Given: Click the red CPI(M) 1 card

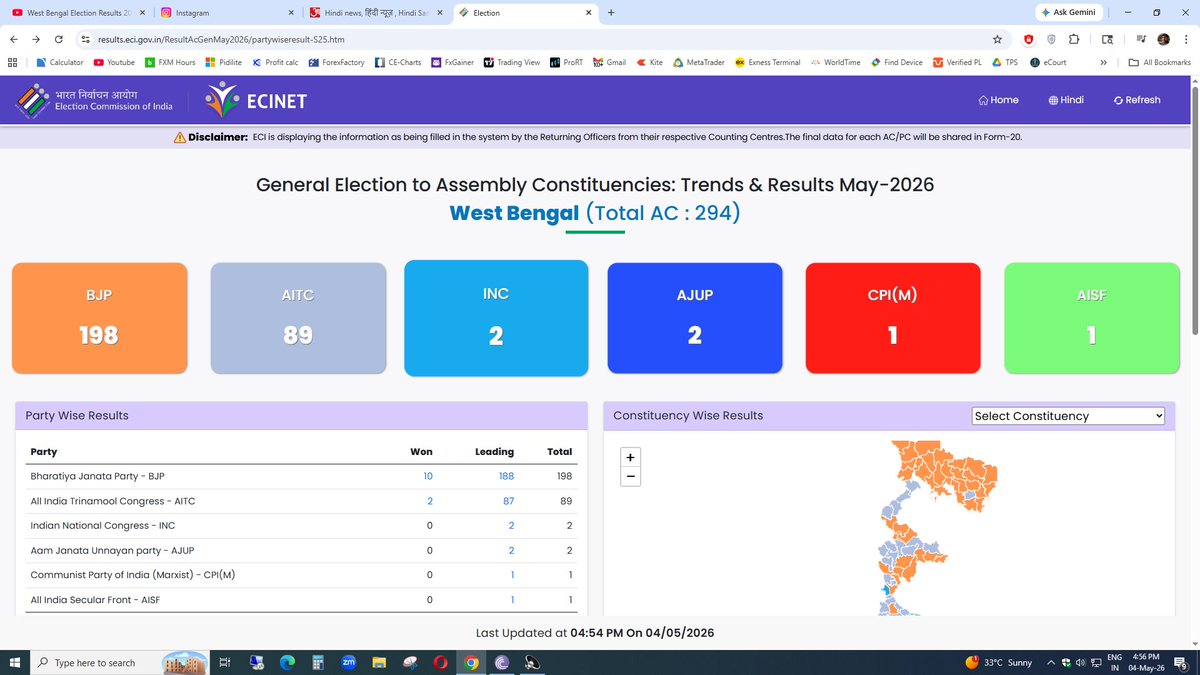Looking at the screenshot, I should point(893,320).
